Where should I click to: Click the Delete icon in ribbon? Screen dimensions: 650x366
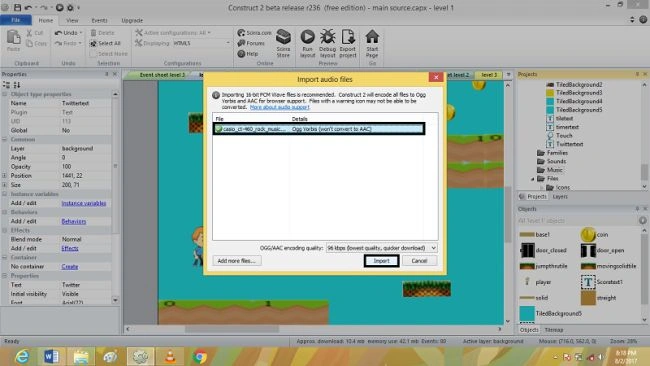(93, 33)
